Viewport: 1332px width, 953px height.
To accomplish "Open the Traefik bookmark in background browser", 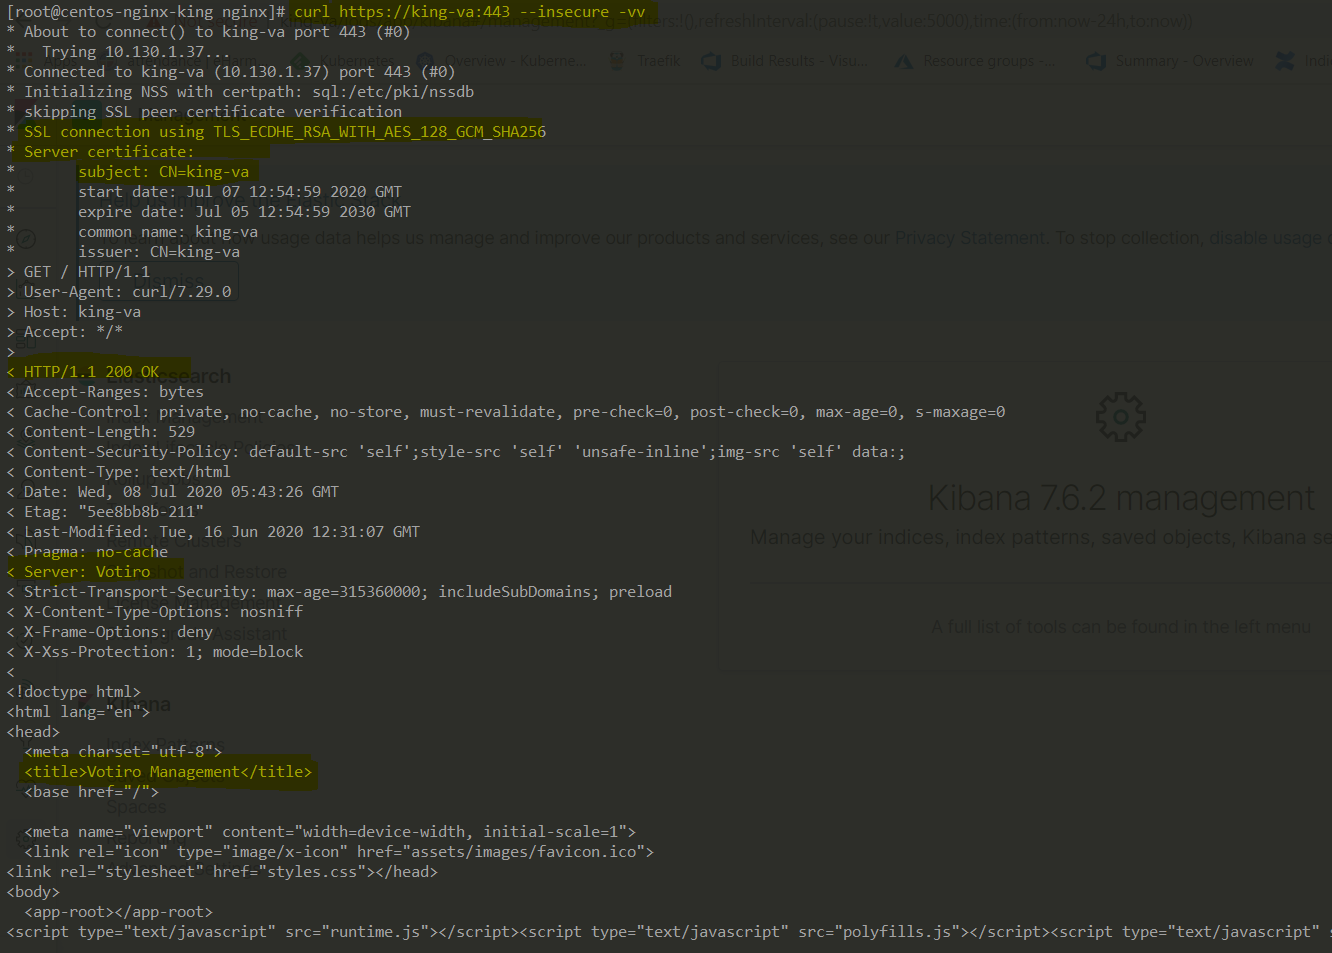I will click(646, 61).
